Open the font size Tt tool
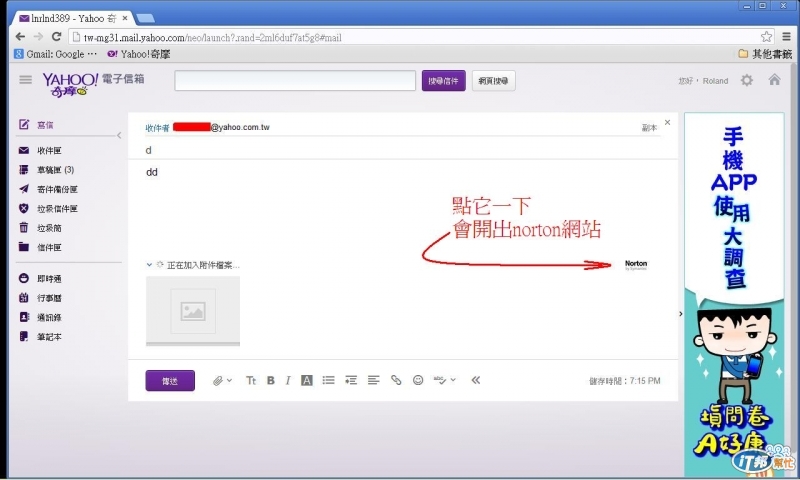 (251, 381)
